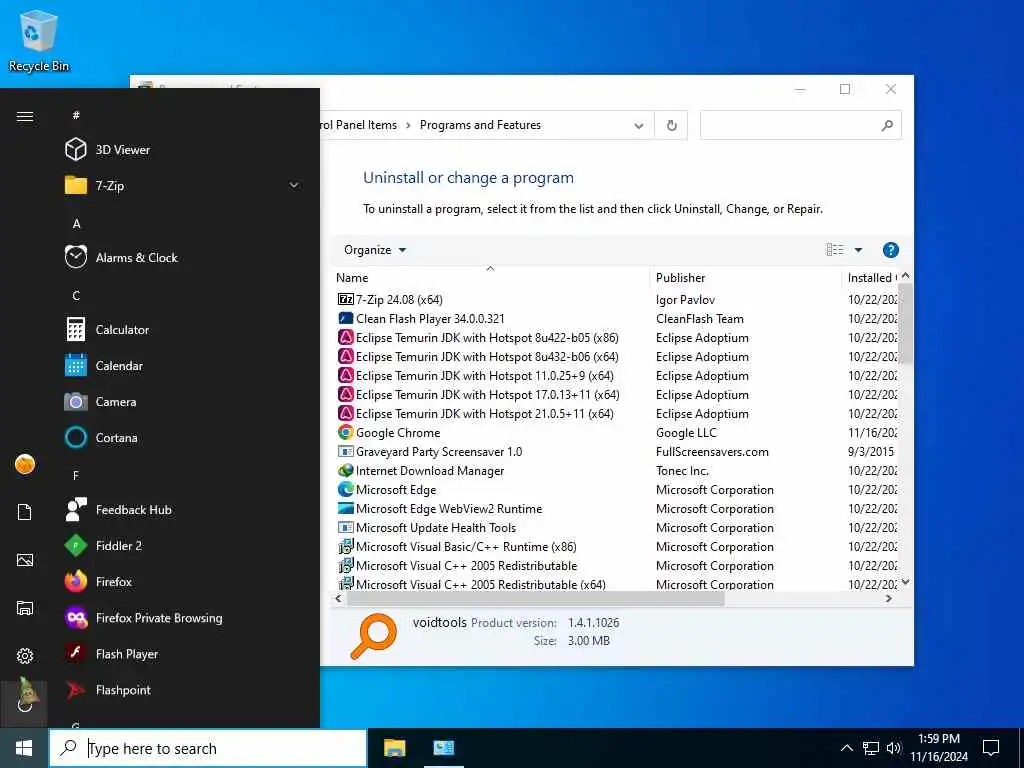This screenshot has width=1024, height=768.
Task: Open address bar history dropdown
Action: pos(639,125)
